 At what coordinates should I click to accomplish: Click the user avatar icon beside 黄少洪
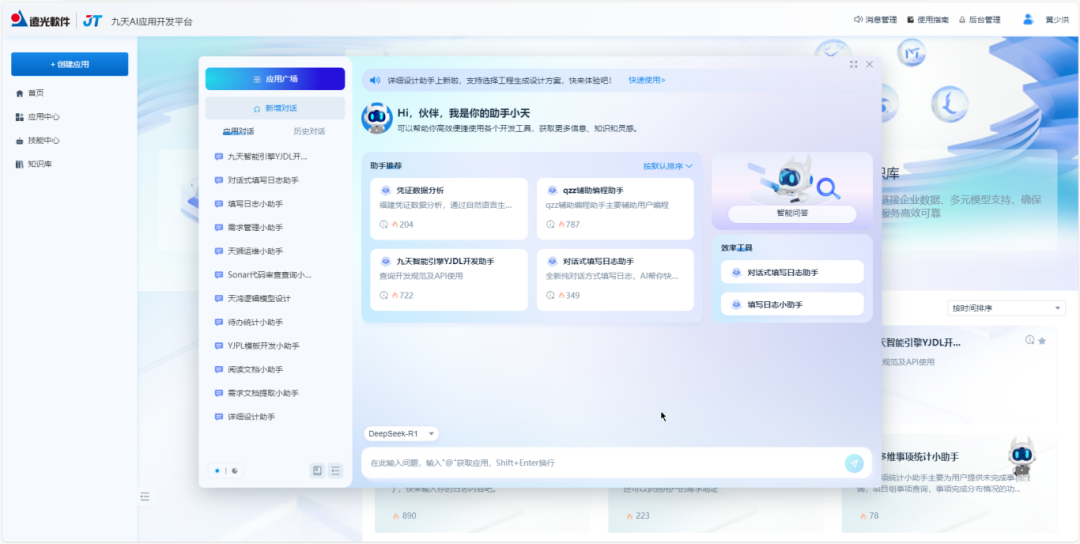tap(1027, 20)
